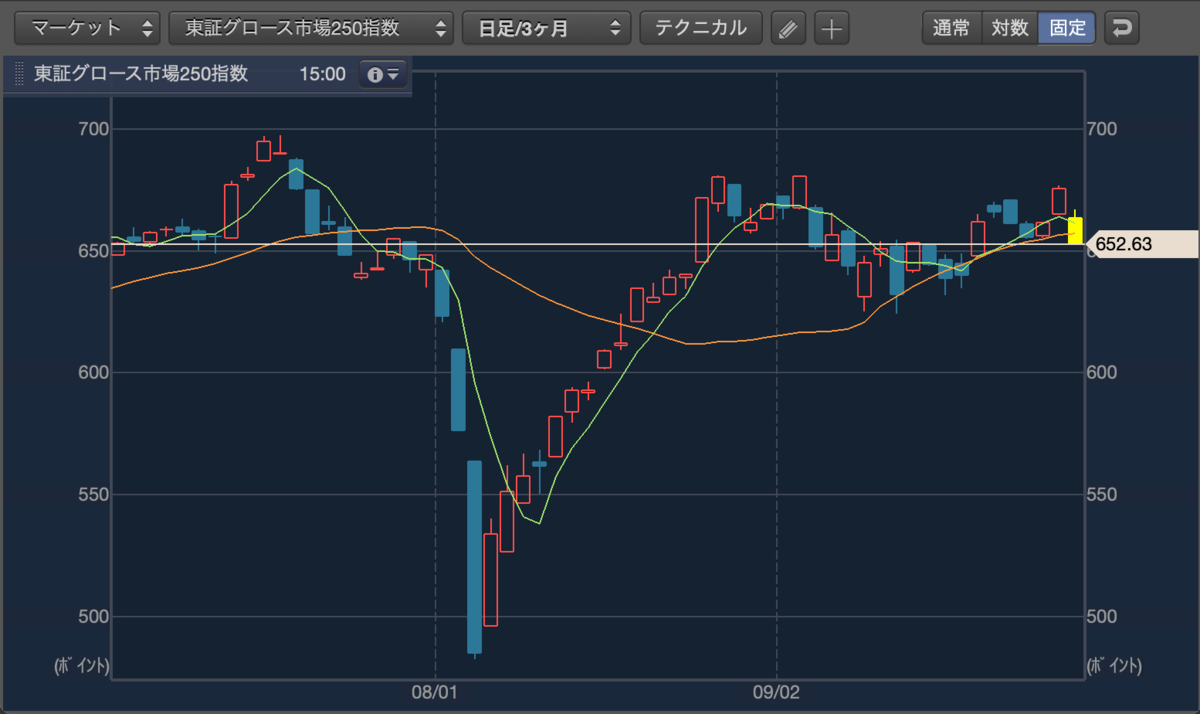Click the white horizontal price line
This screenshot has height=714, width=1200.
[597, 244]
